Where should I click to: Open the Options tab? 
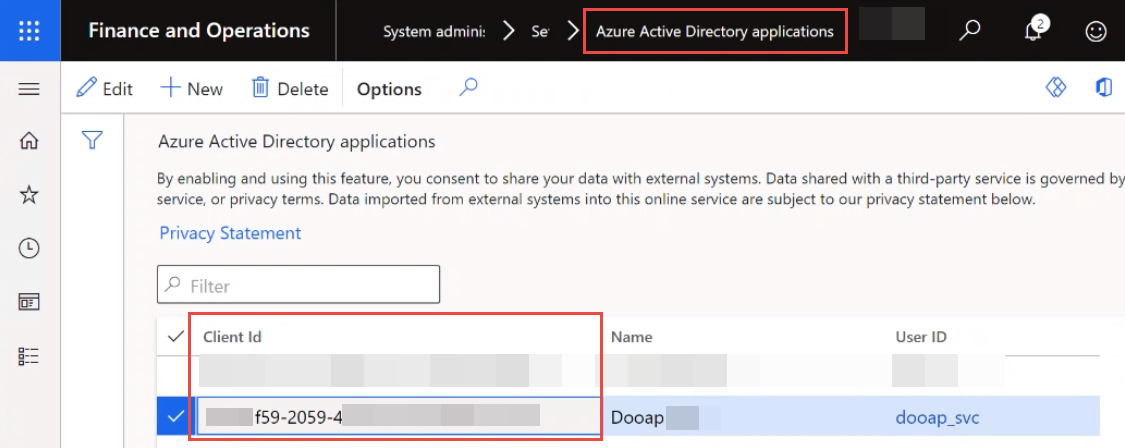390,89
